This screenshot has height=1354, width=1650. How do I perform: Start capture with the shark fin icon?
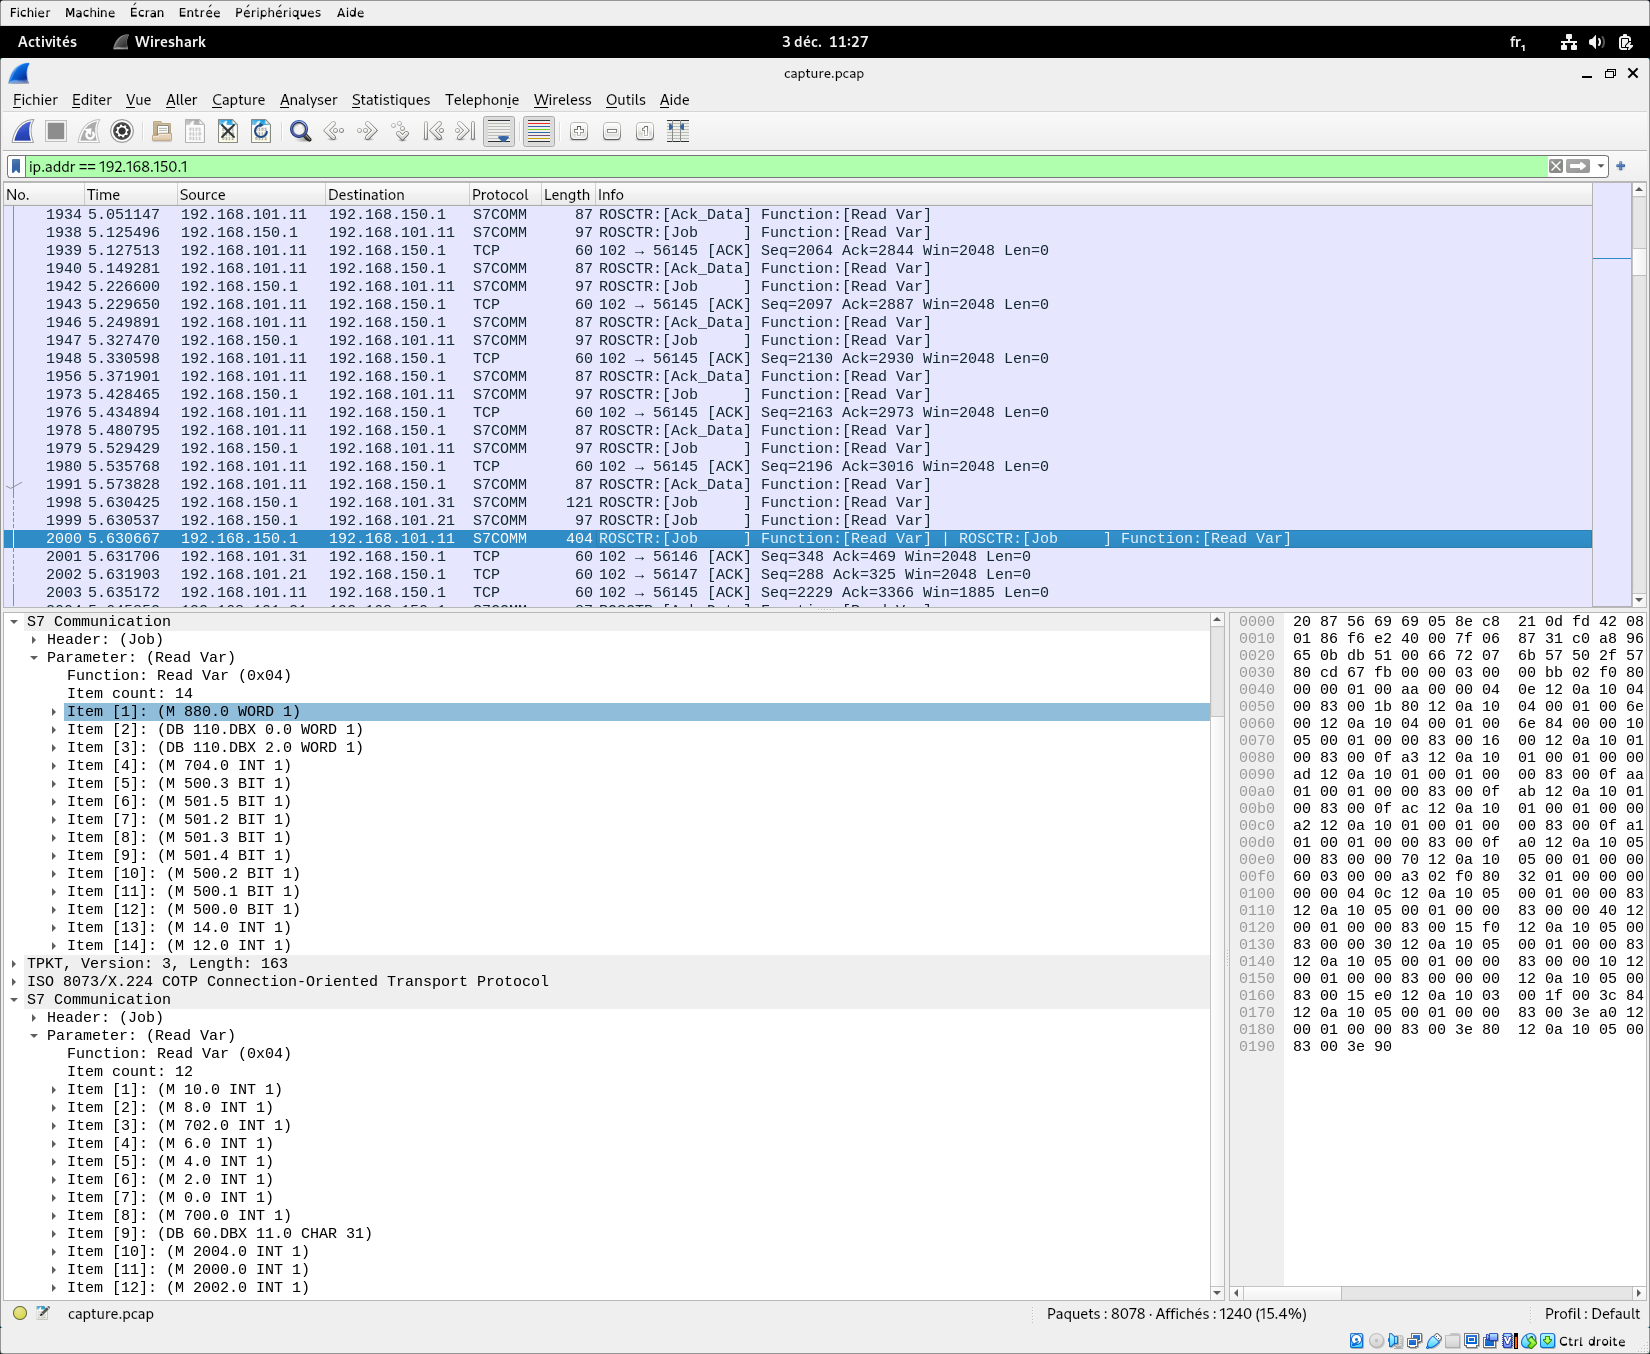(x=24, y=131)
